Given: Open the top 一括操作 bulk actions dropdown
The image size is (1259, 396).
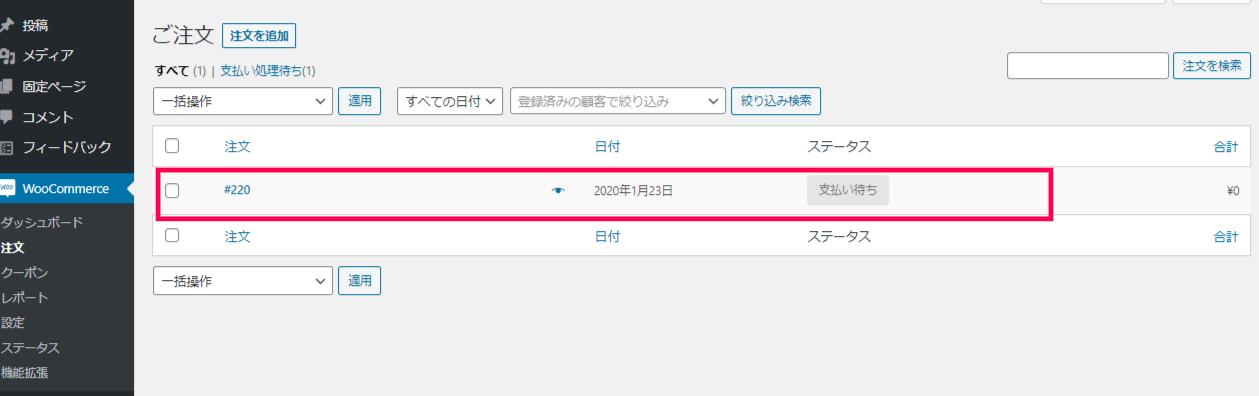Looking at the screenshot, I should point(243,101).
